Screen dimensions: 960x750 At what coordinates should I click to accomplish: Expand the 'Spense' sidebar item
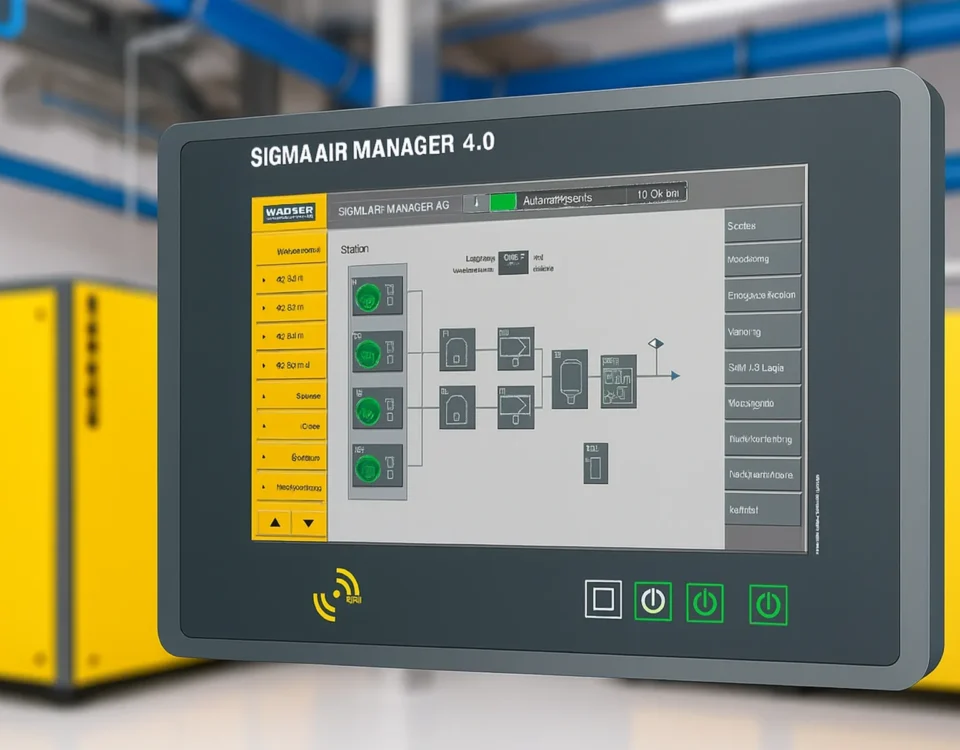pyautogui.click(x=291, y=396)
